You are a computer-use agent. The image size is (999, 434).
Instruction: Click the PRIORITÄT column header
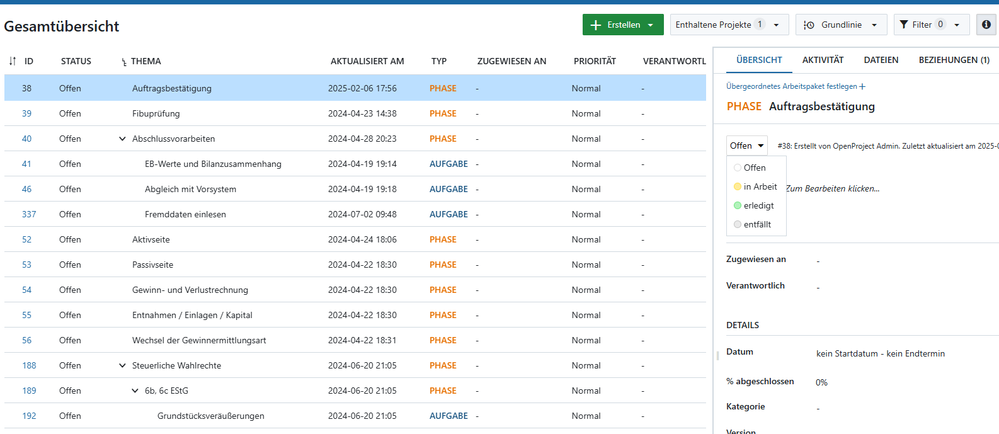[594, 62]
